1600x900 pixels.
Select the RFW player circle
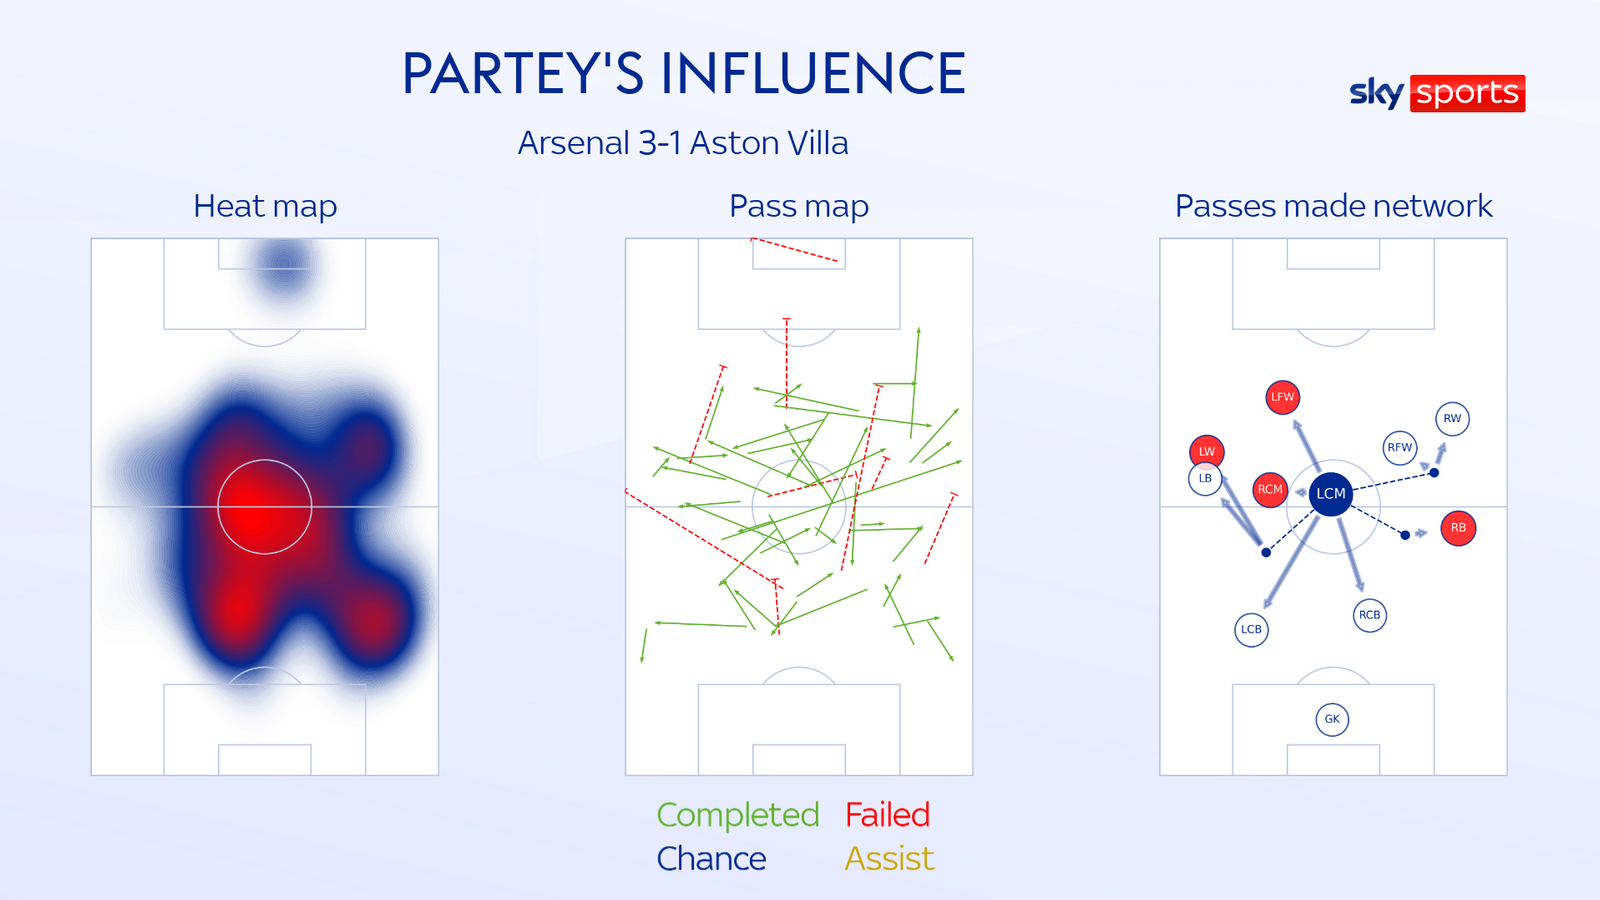pyautogui.click(x=1400, y=448)
